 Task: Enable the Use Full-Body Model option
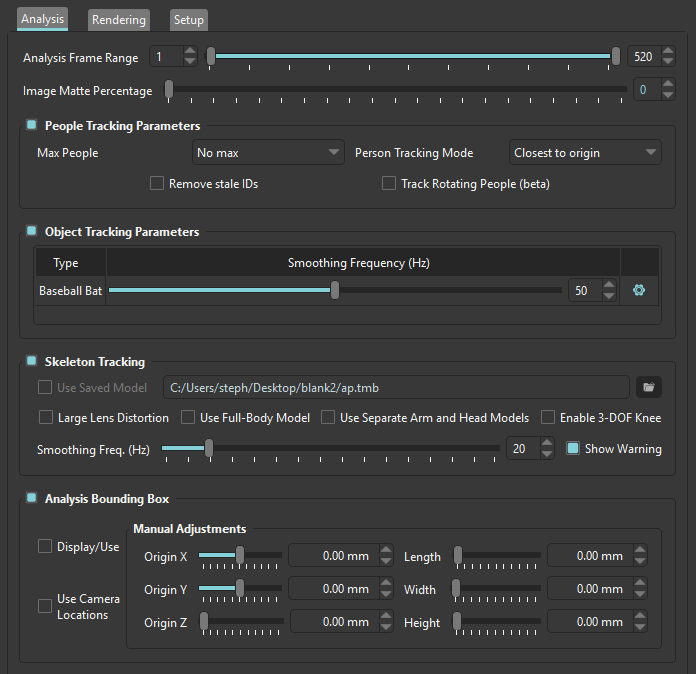click(188, 417)
